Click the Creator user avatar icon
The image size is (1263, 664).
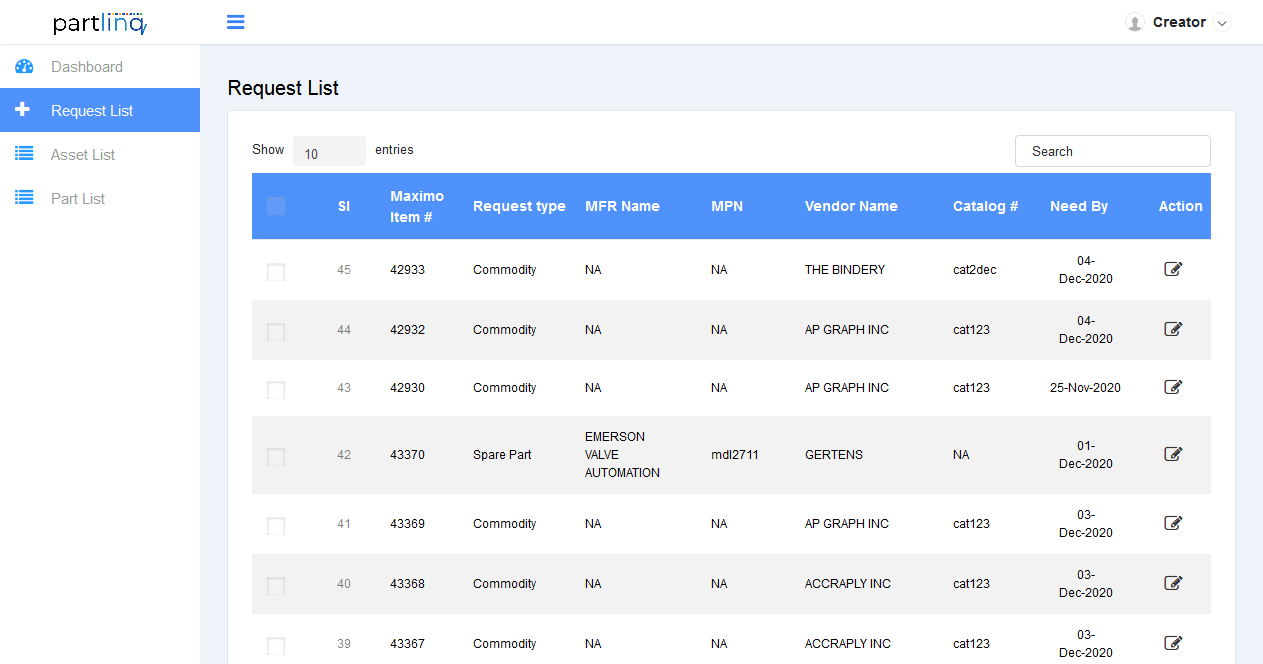[x=1134, y=23]
